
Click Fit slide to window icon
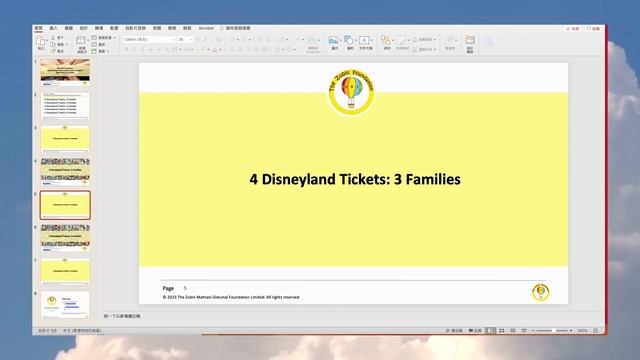(x=596, y=330)
